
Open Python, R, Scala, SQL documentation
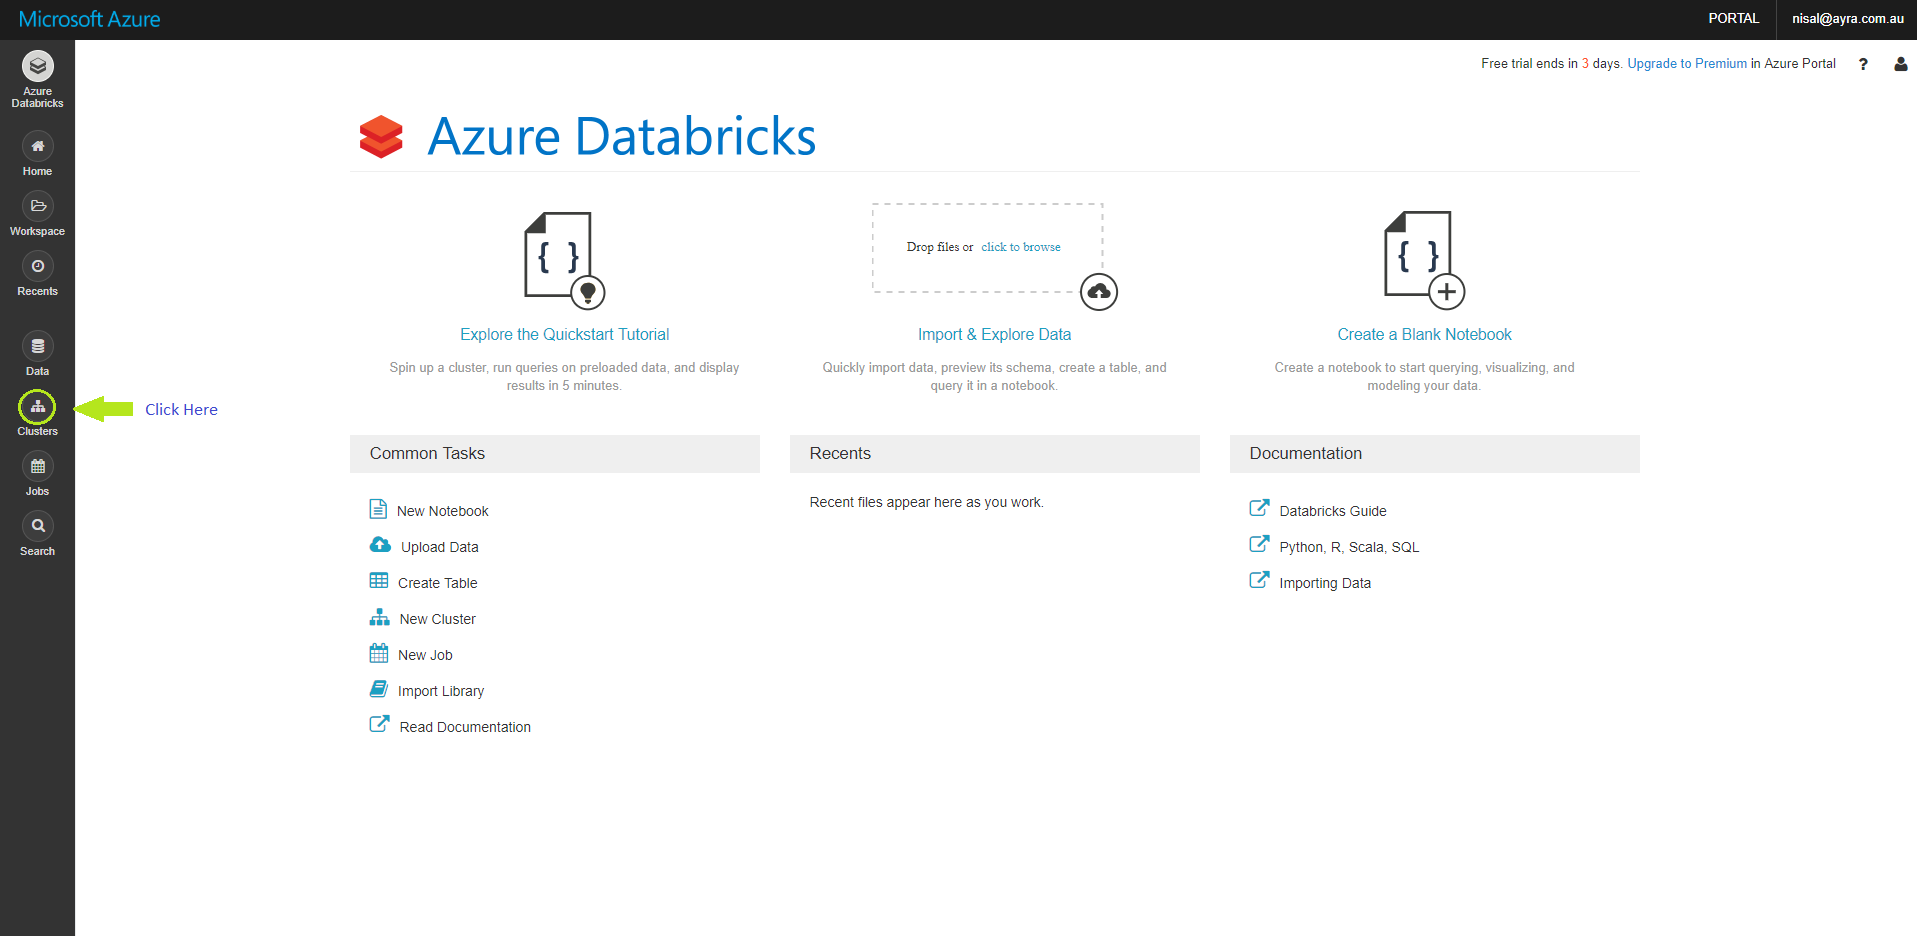pyautogui.click(x=1349, y=547)
